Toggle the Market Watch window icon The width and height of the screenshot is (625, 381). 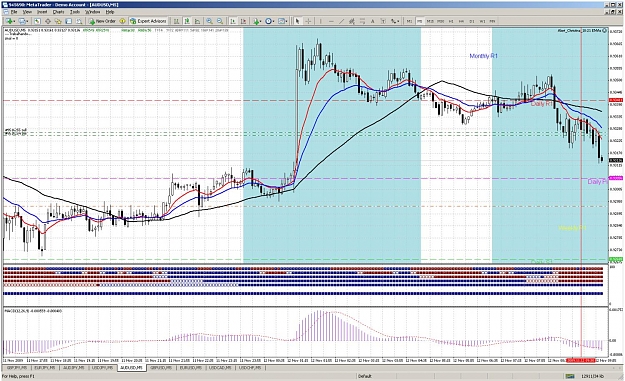[x=37, y=21]
